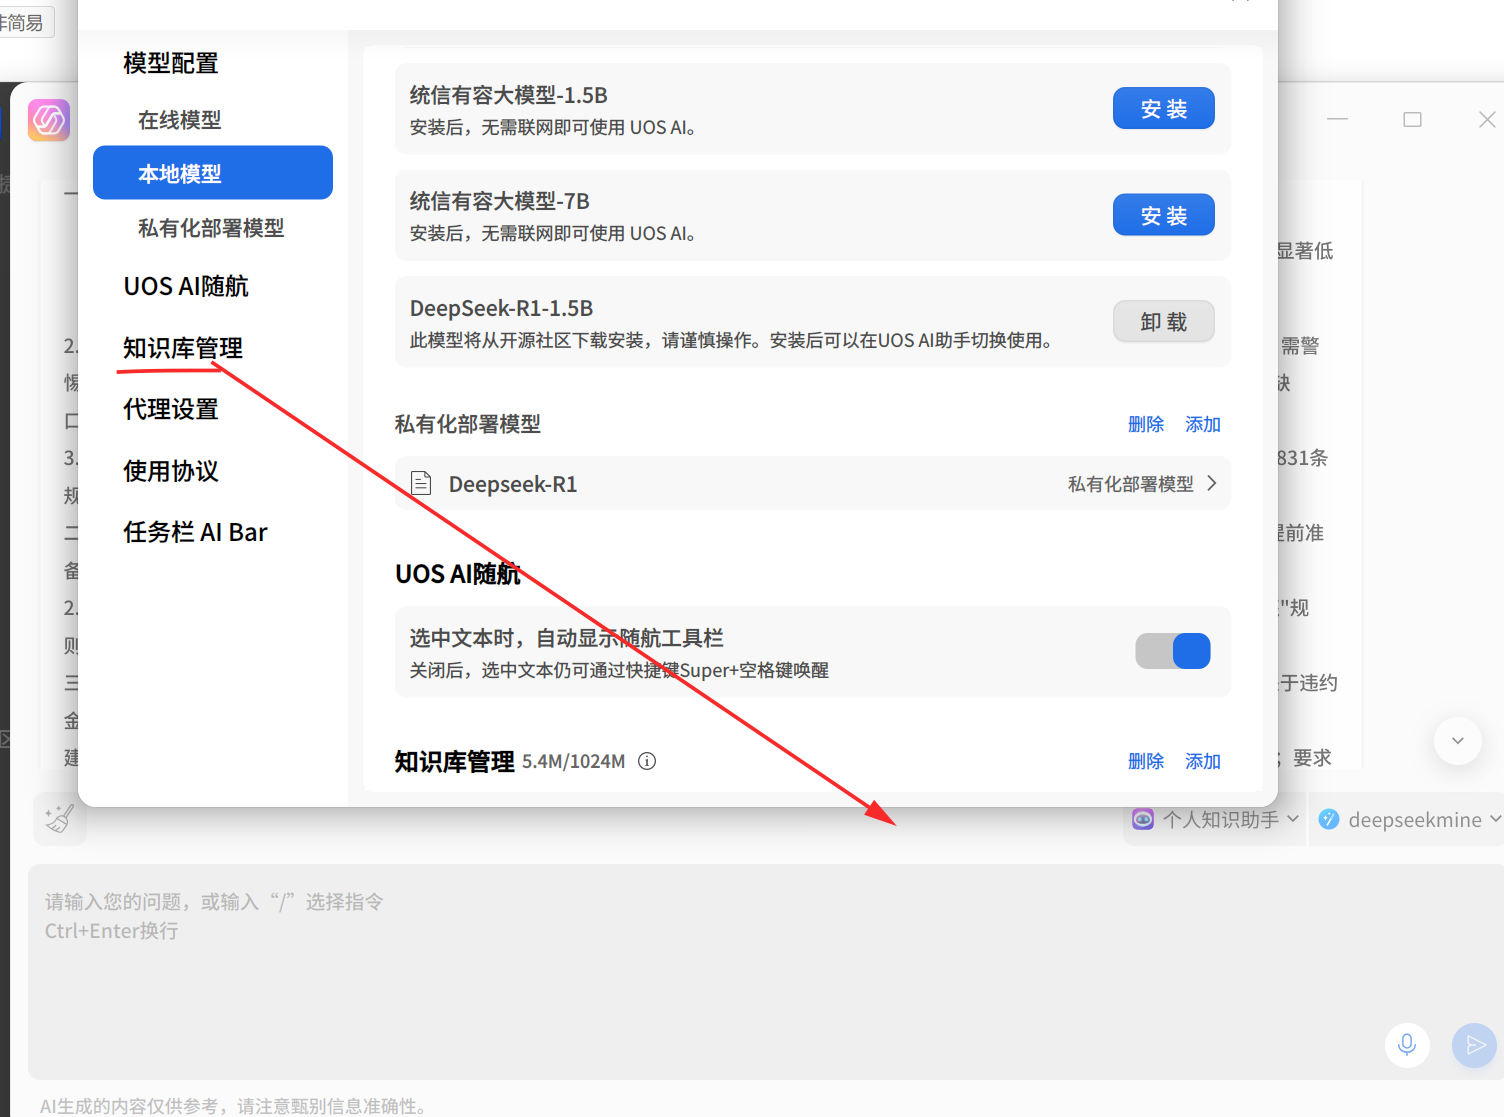This screenshot has height=1117, width=1504.
Task: Click 添加 in knowledge base management
Action: coord(1203,761)
